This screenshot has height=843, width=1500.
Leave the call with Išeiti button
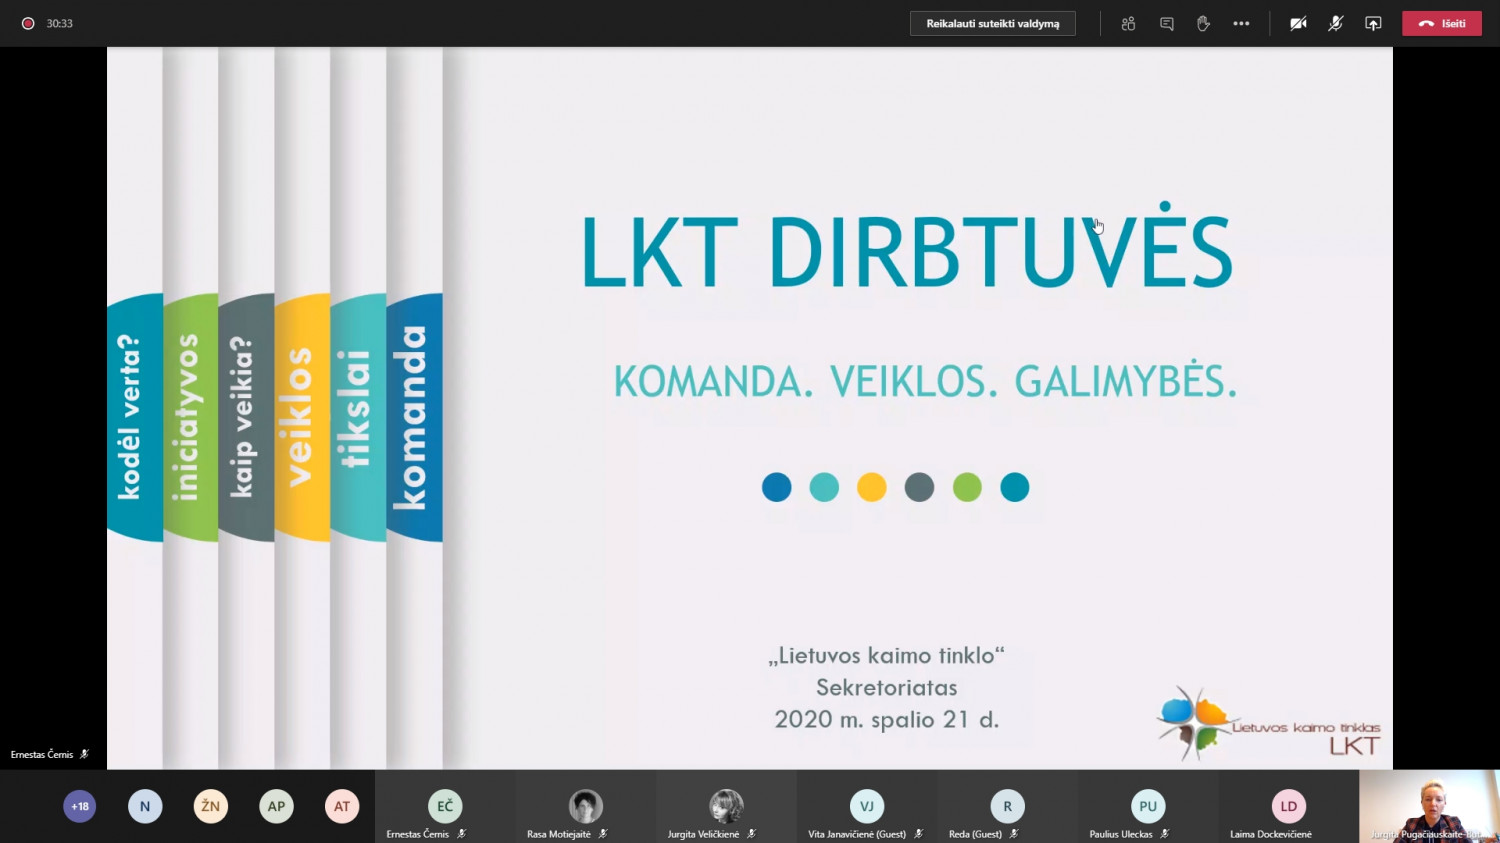[x=1441, y=24]
